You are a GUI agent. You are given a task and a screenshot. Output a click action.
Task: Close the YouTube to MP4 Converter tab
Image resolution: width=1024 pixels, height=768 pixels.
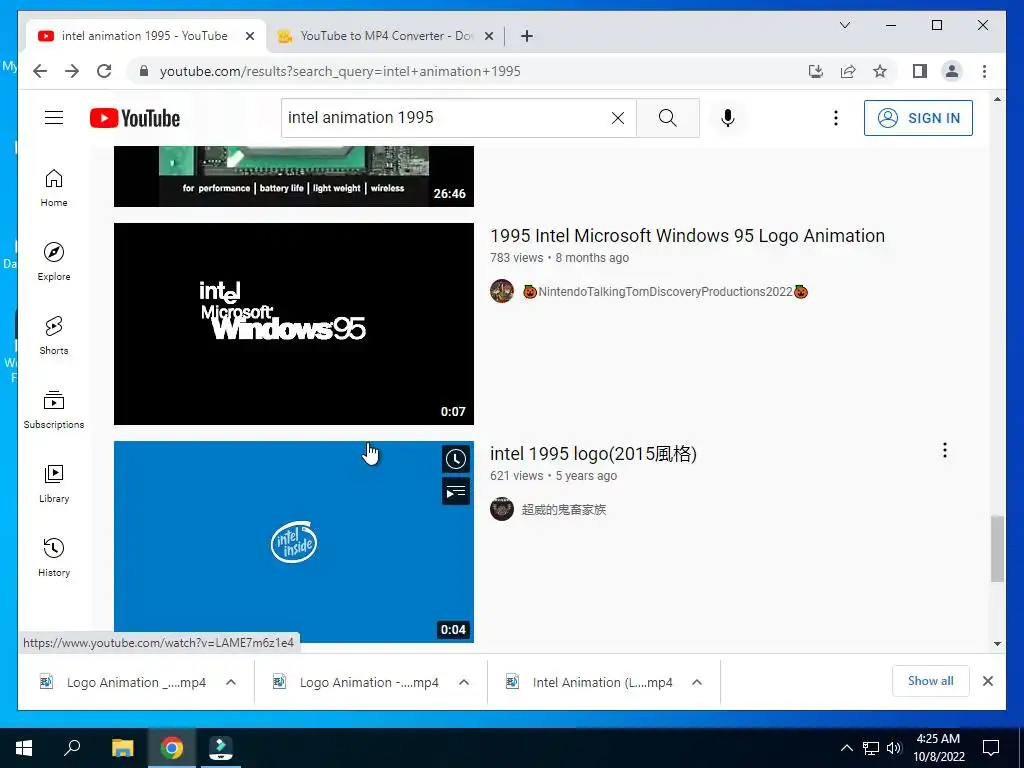point(488,36)
